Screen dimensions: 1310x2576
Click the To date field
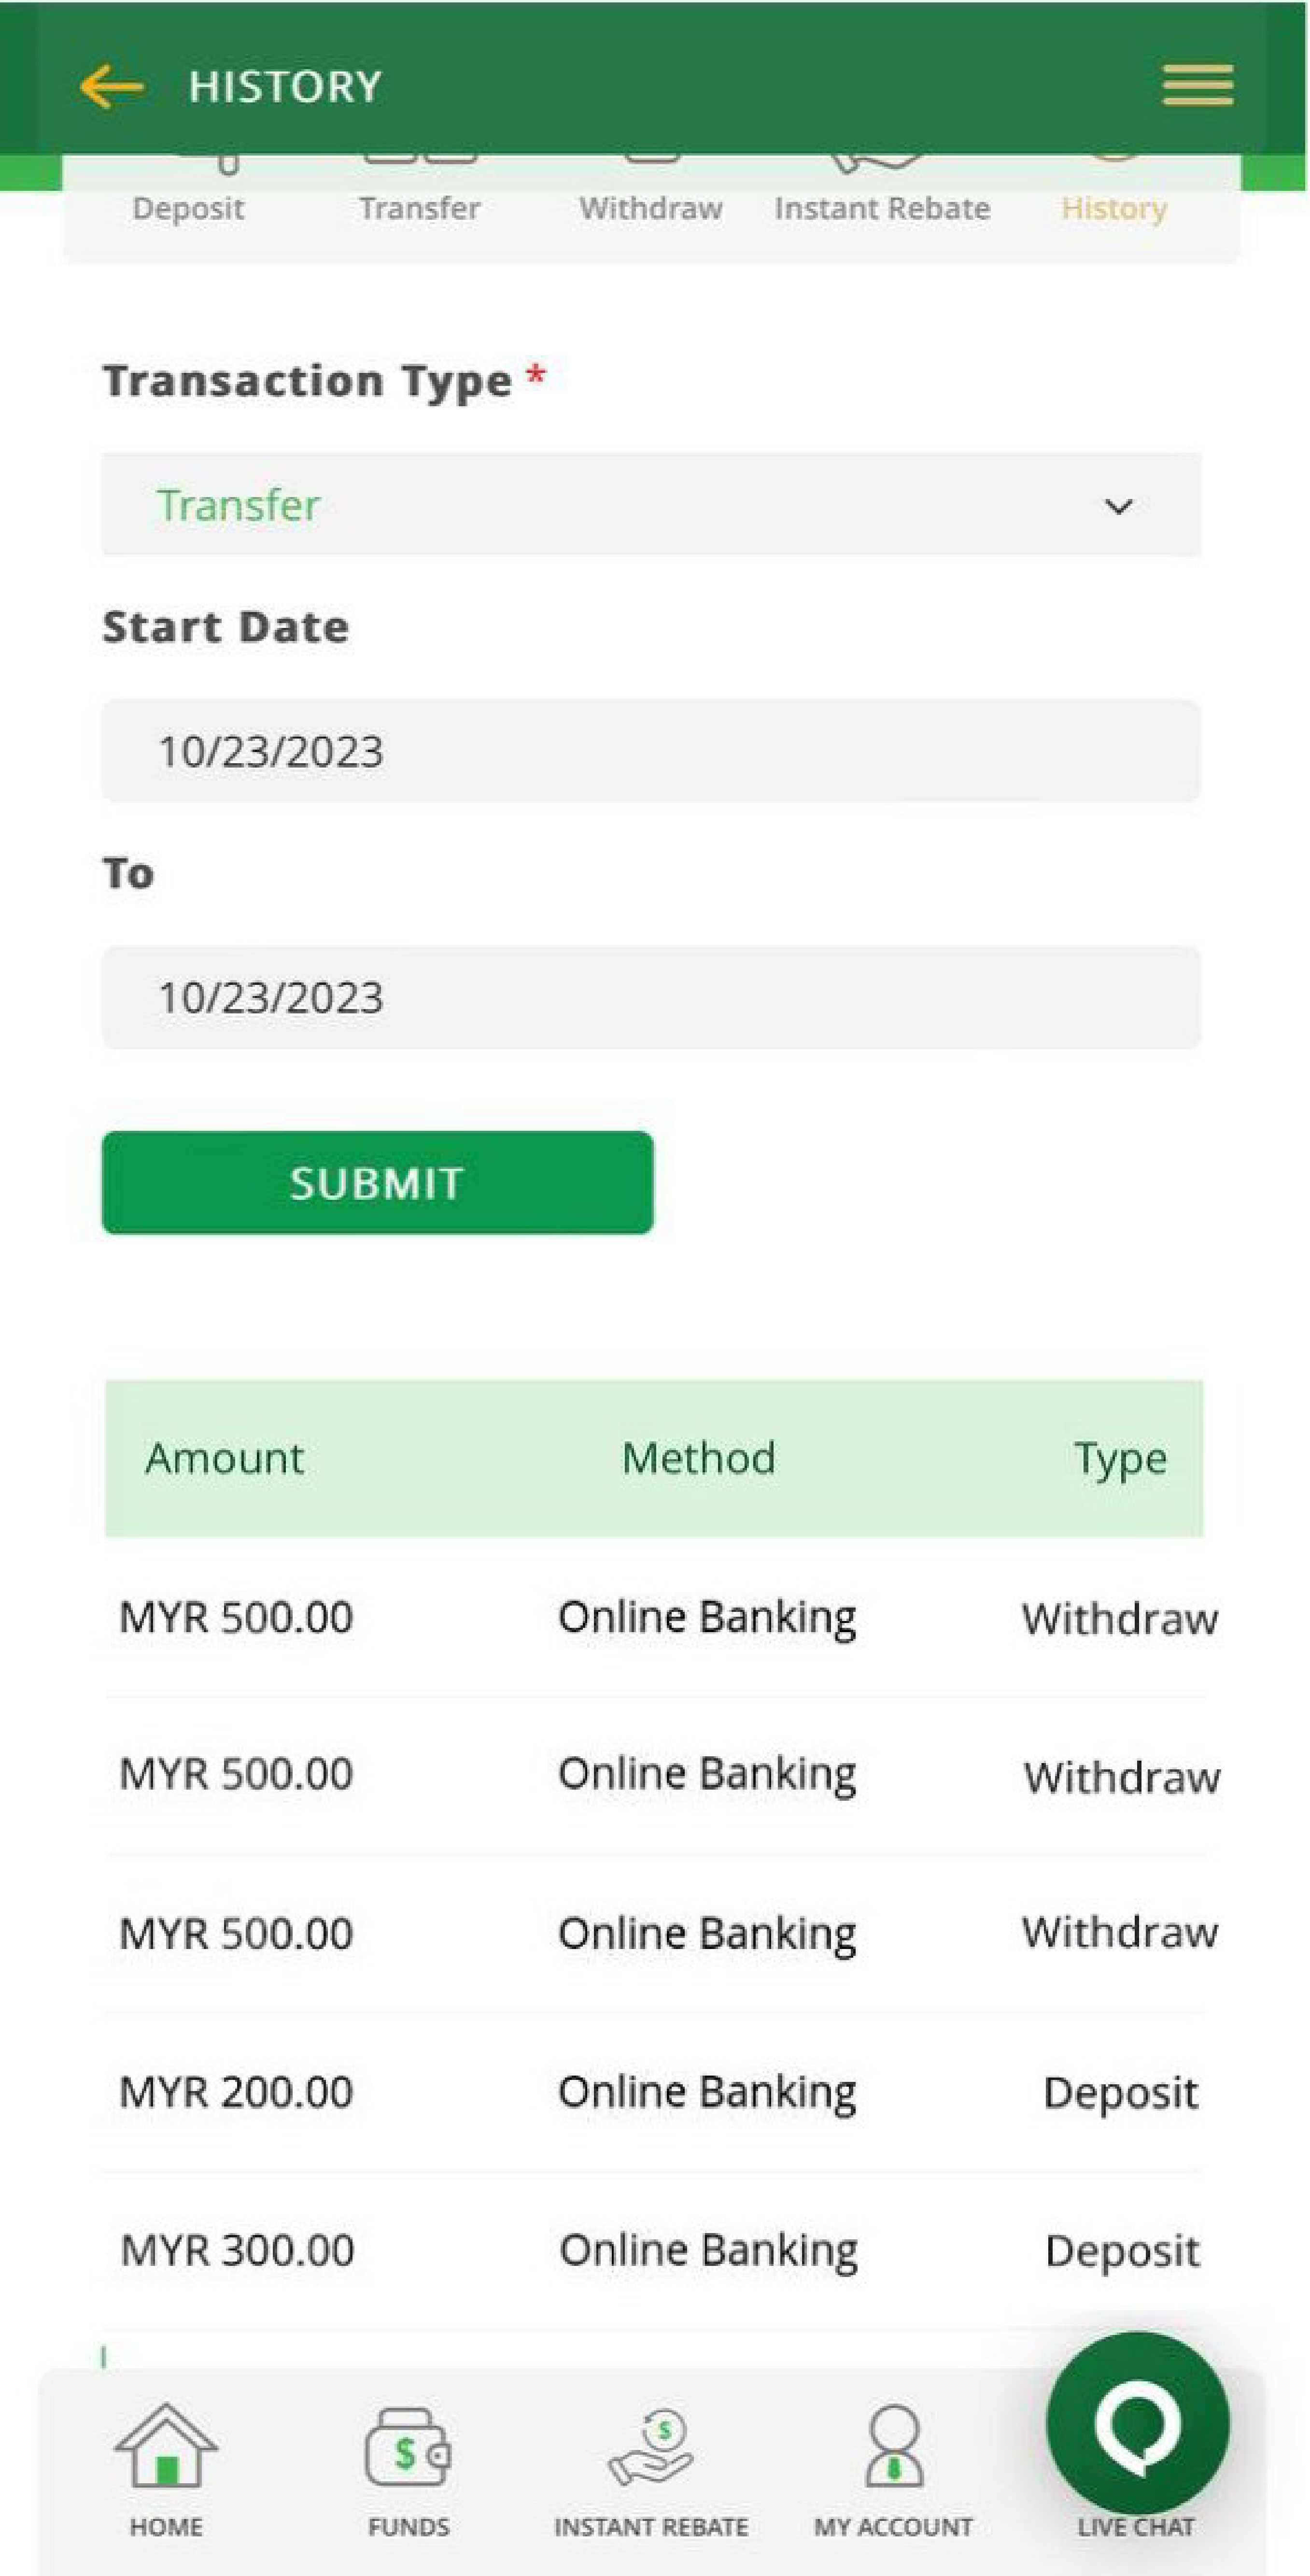(x=651, y=997)
